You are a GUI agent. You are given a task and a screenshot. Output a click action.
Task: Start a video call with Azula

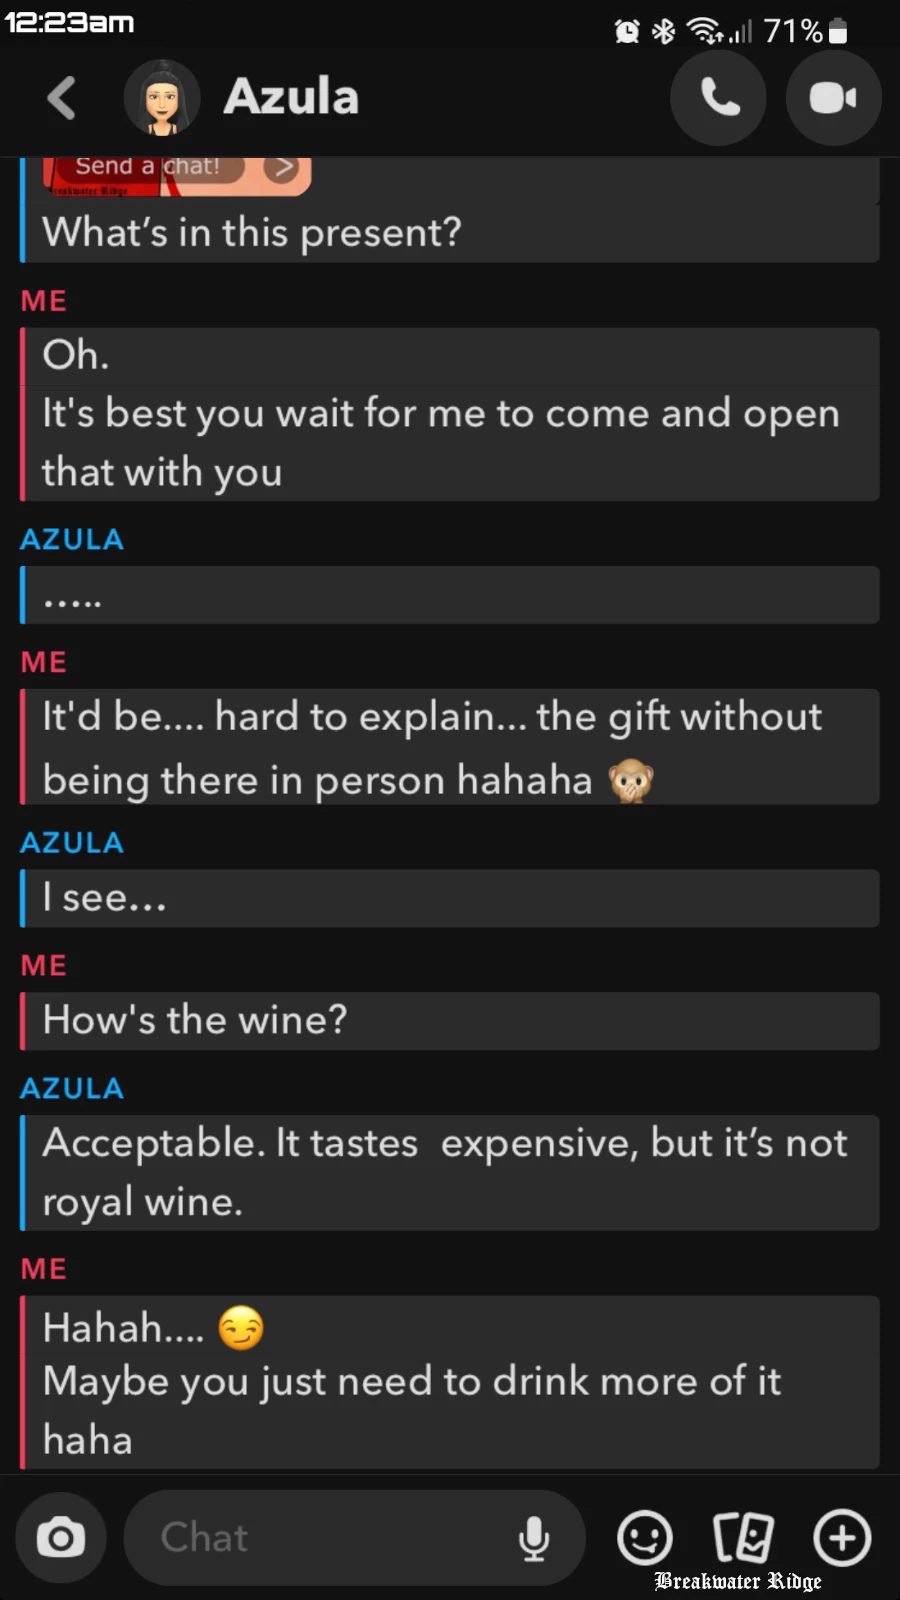833,98
